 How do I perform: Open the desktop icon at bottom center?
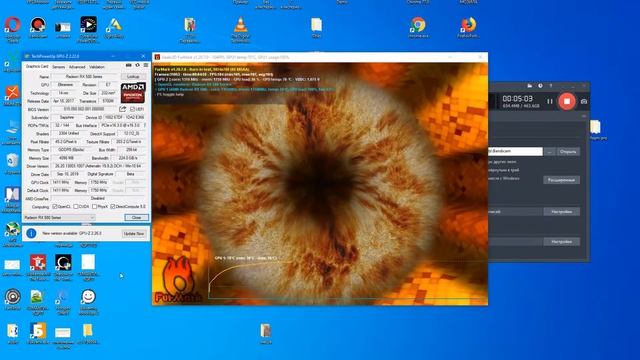pyautogui.click(x=266, y=330)
